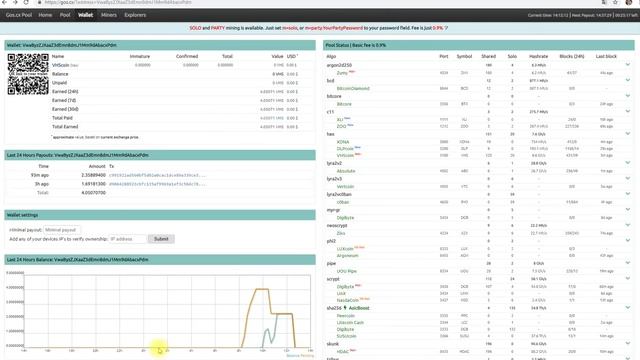
Task: Expand the neoscrypt algo chevron
Action: (x=628, y=225)
